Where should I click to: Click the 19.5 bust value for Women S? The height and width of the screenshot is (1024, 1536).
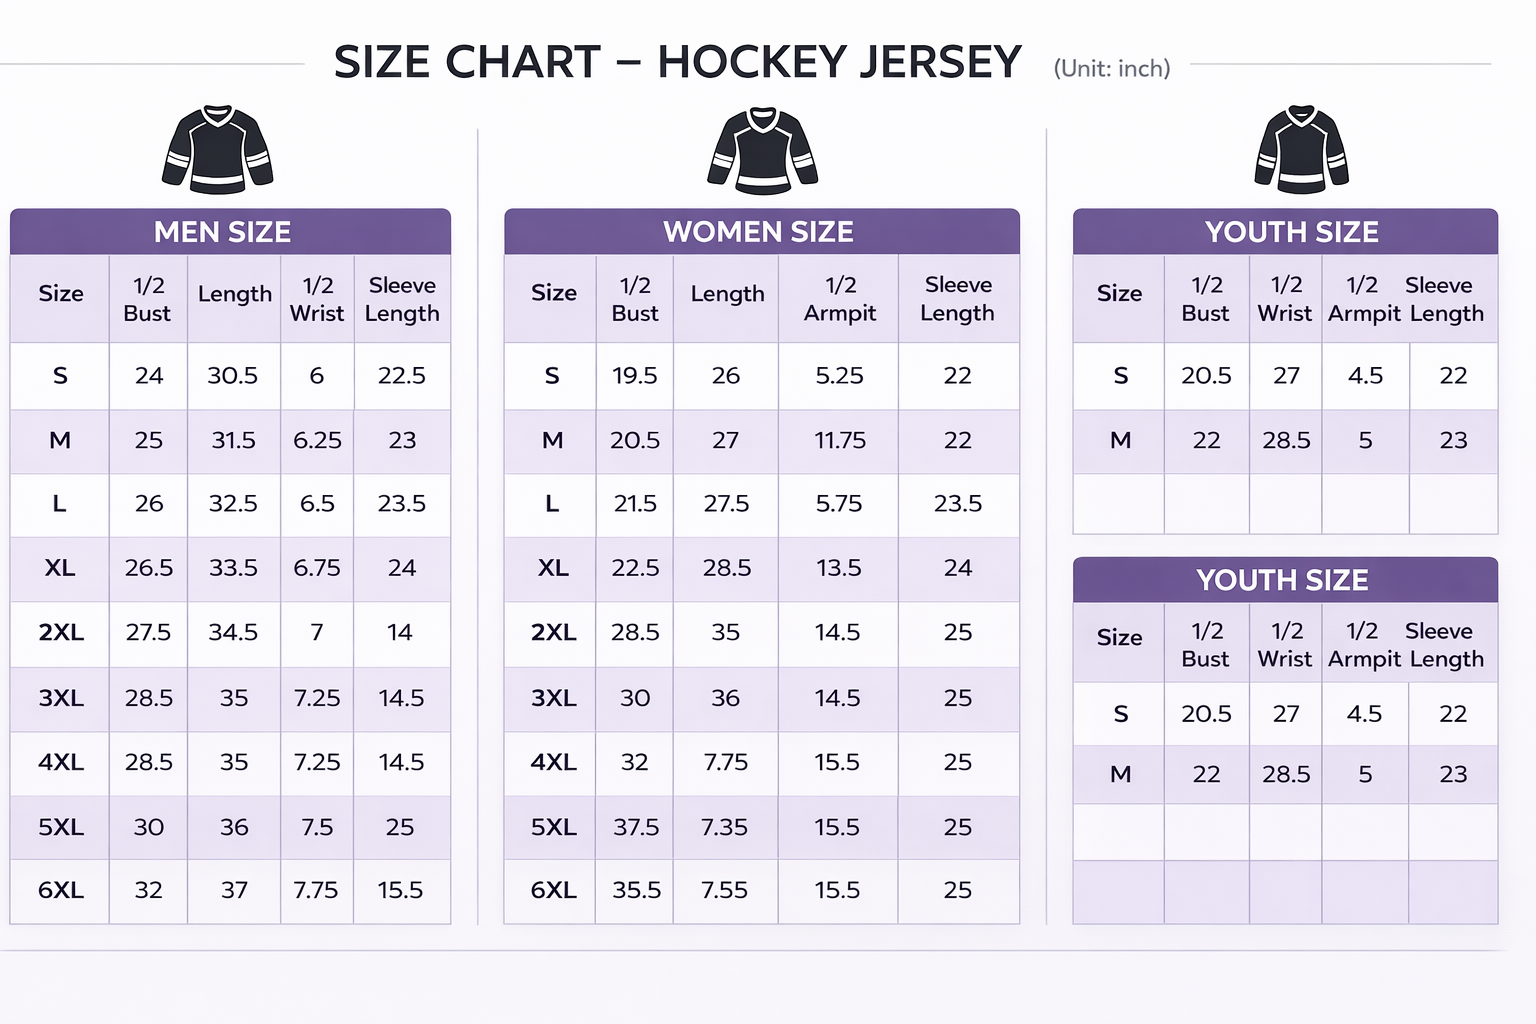635,376
